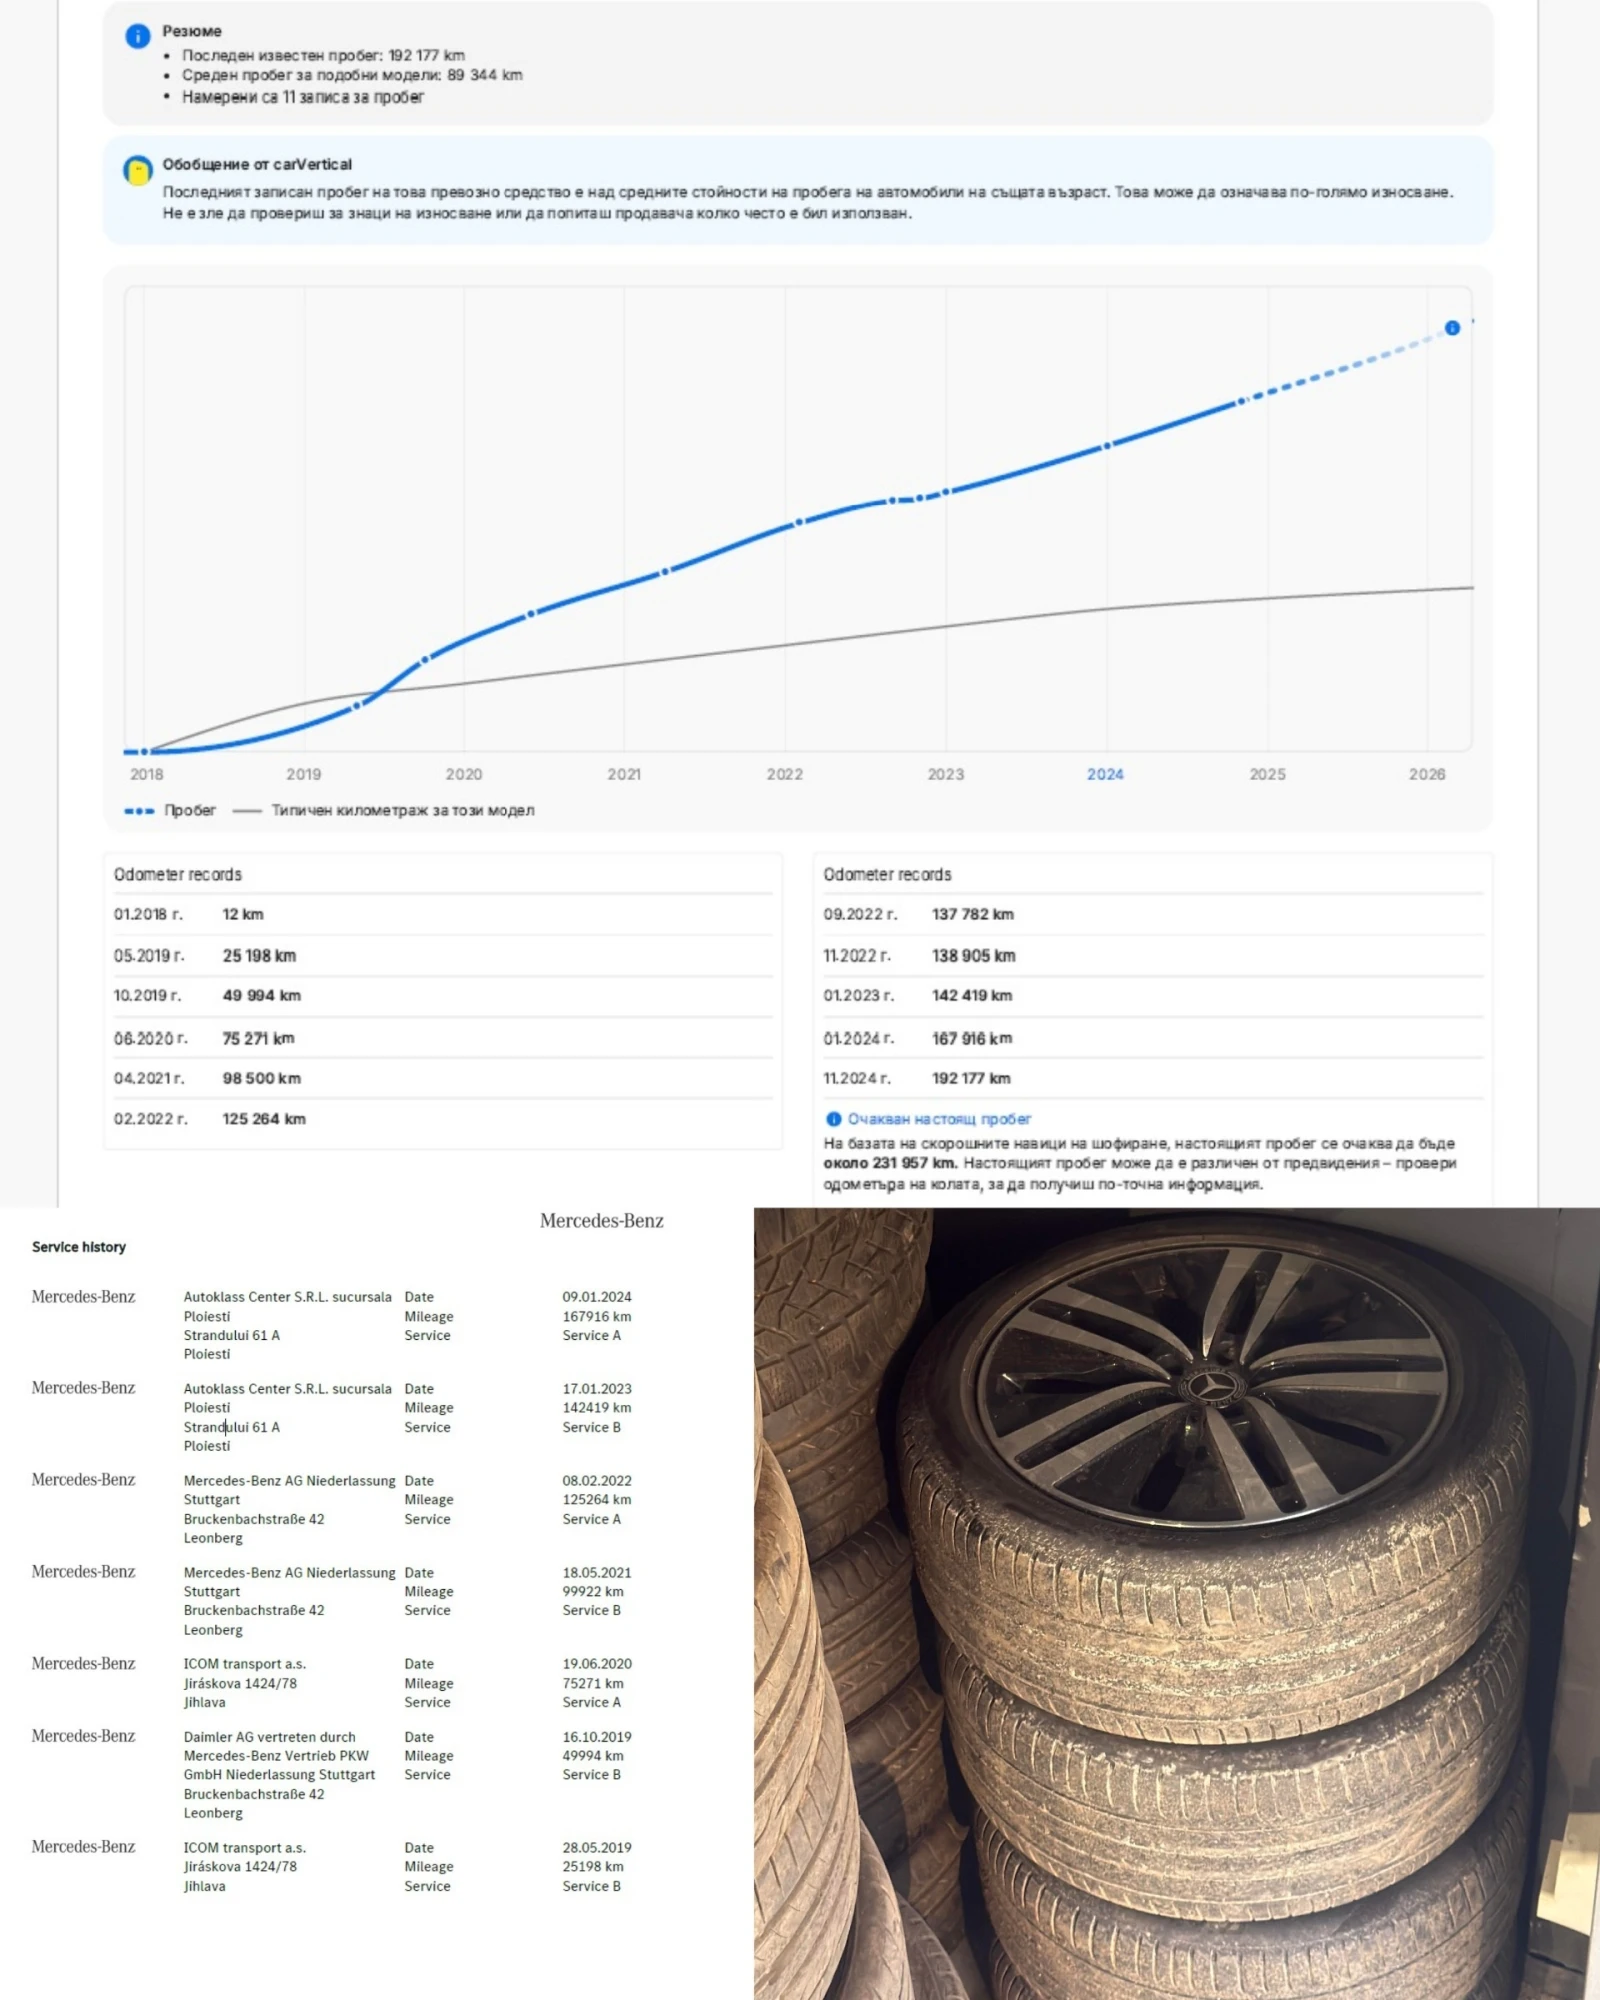Screen dimensions: 1600x2000
Task: Click the info icon before Очакван настоящ пробег
Action: click(833, 1117)
